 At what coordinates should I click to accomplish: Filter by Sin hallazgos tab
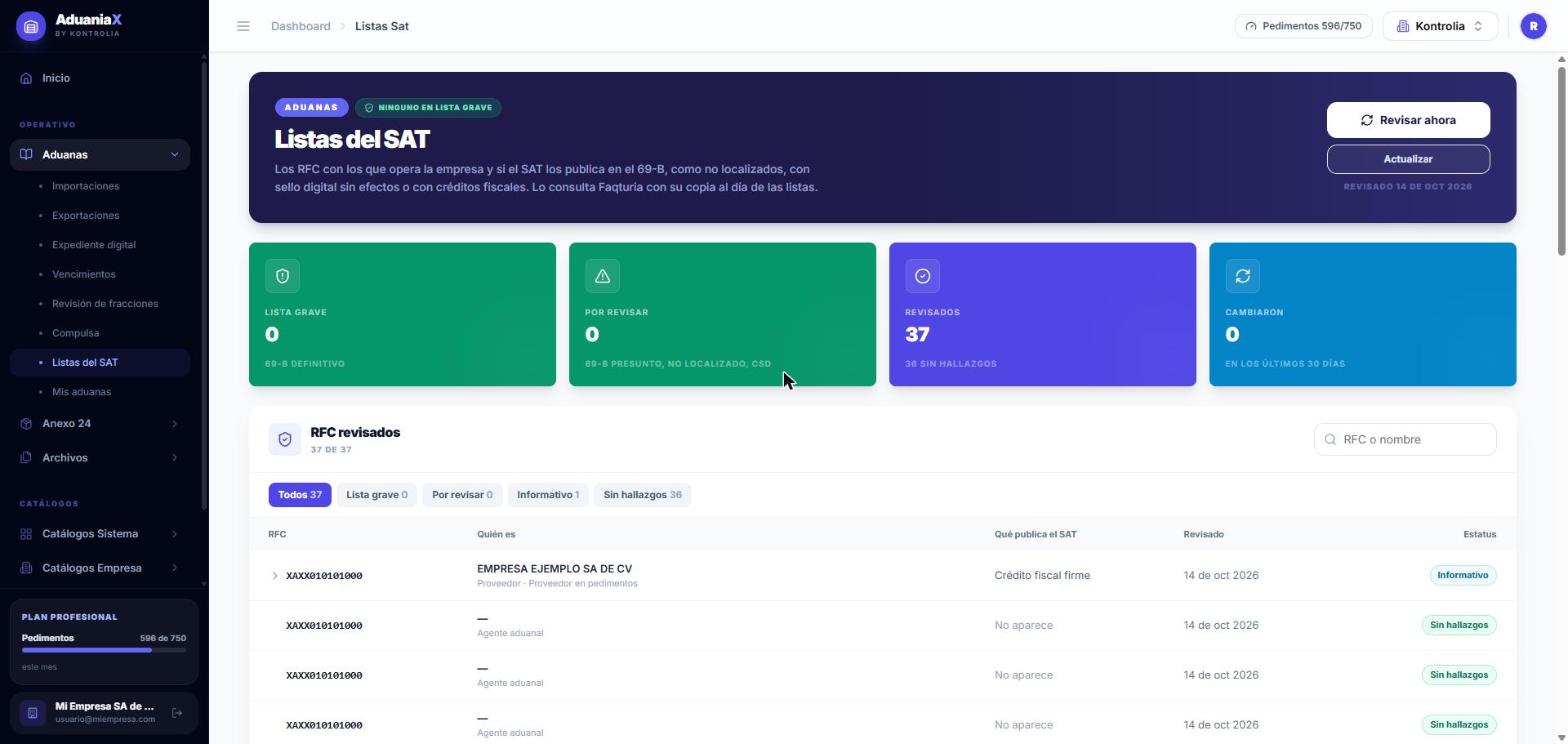click(642, 495)
